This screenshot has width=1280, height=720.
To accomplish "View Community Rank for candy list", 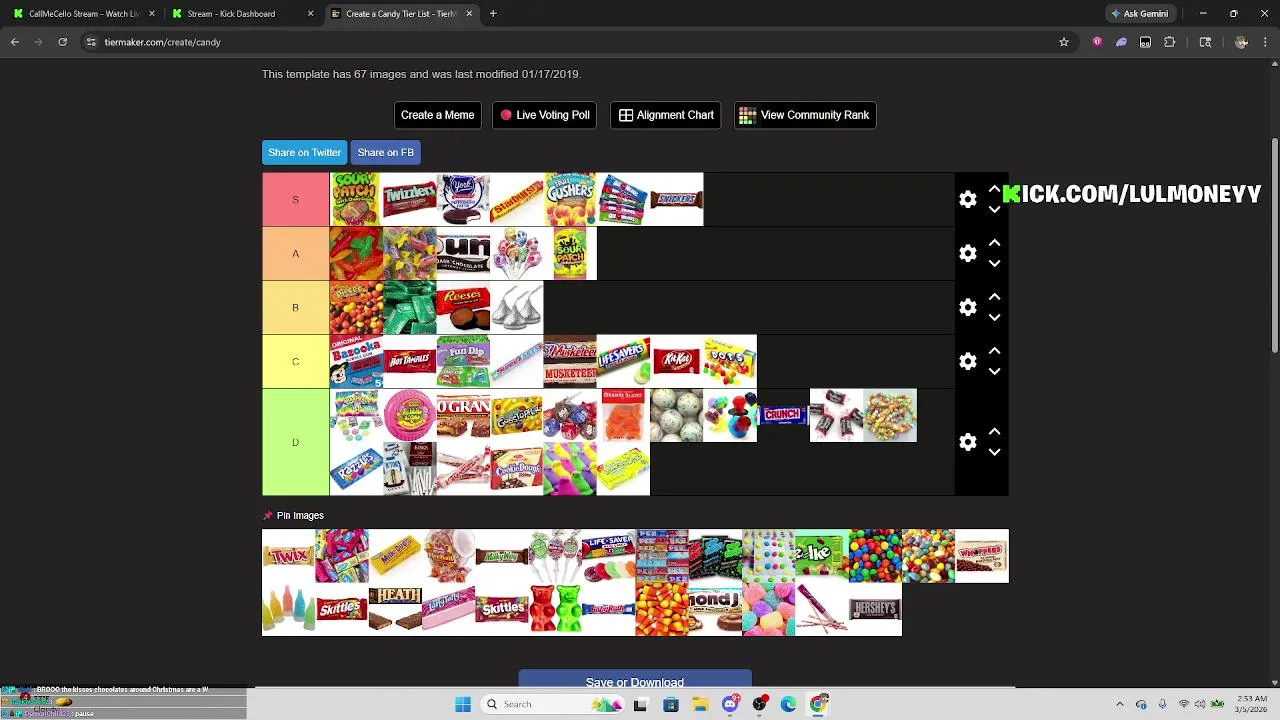I will click(805, 115).
